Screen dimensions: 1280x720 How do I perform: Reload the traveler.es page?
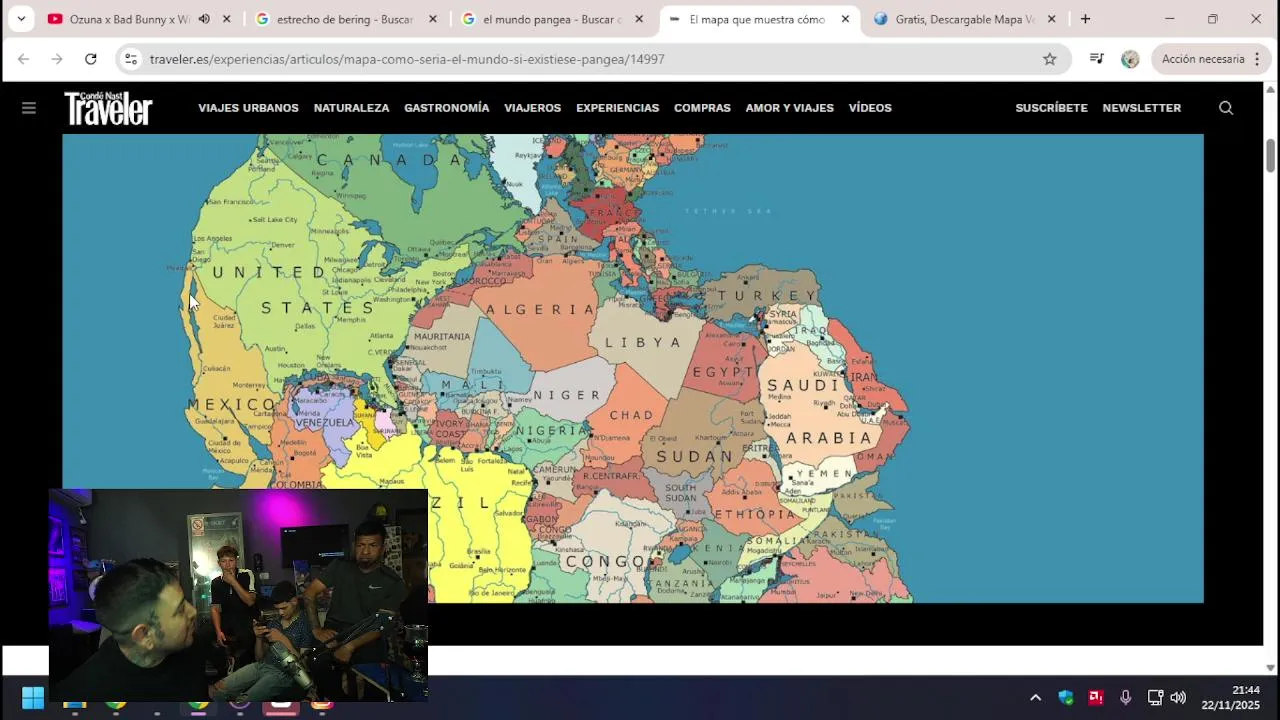pyautogui.click(x=91, y=59)
